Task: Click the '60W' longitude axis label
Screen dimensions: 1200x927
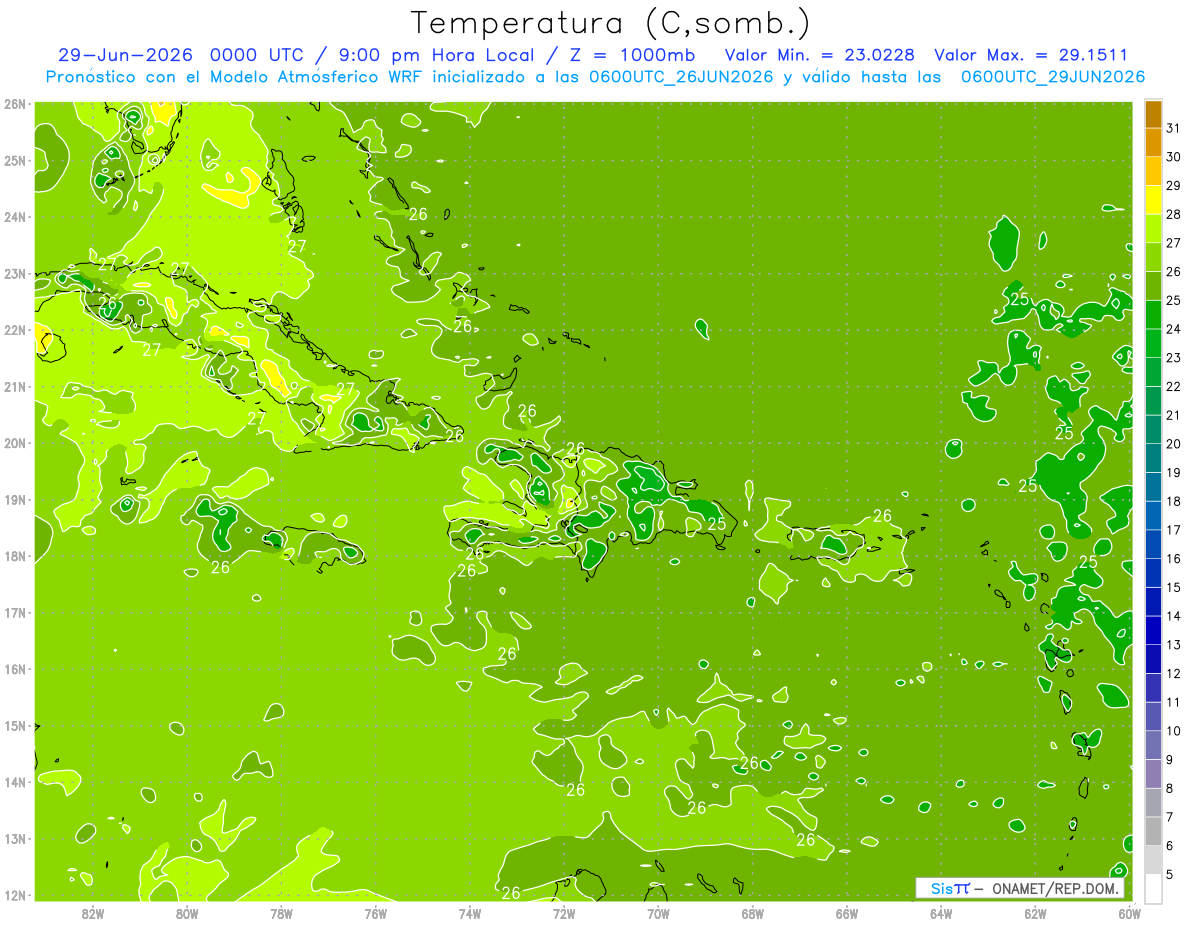Action: click(1129, 913)
